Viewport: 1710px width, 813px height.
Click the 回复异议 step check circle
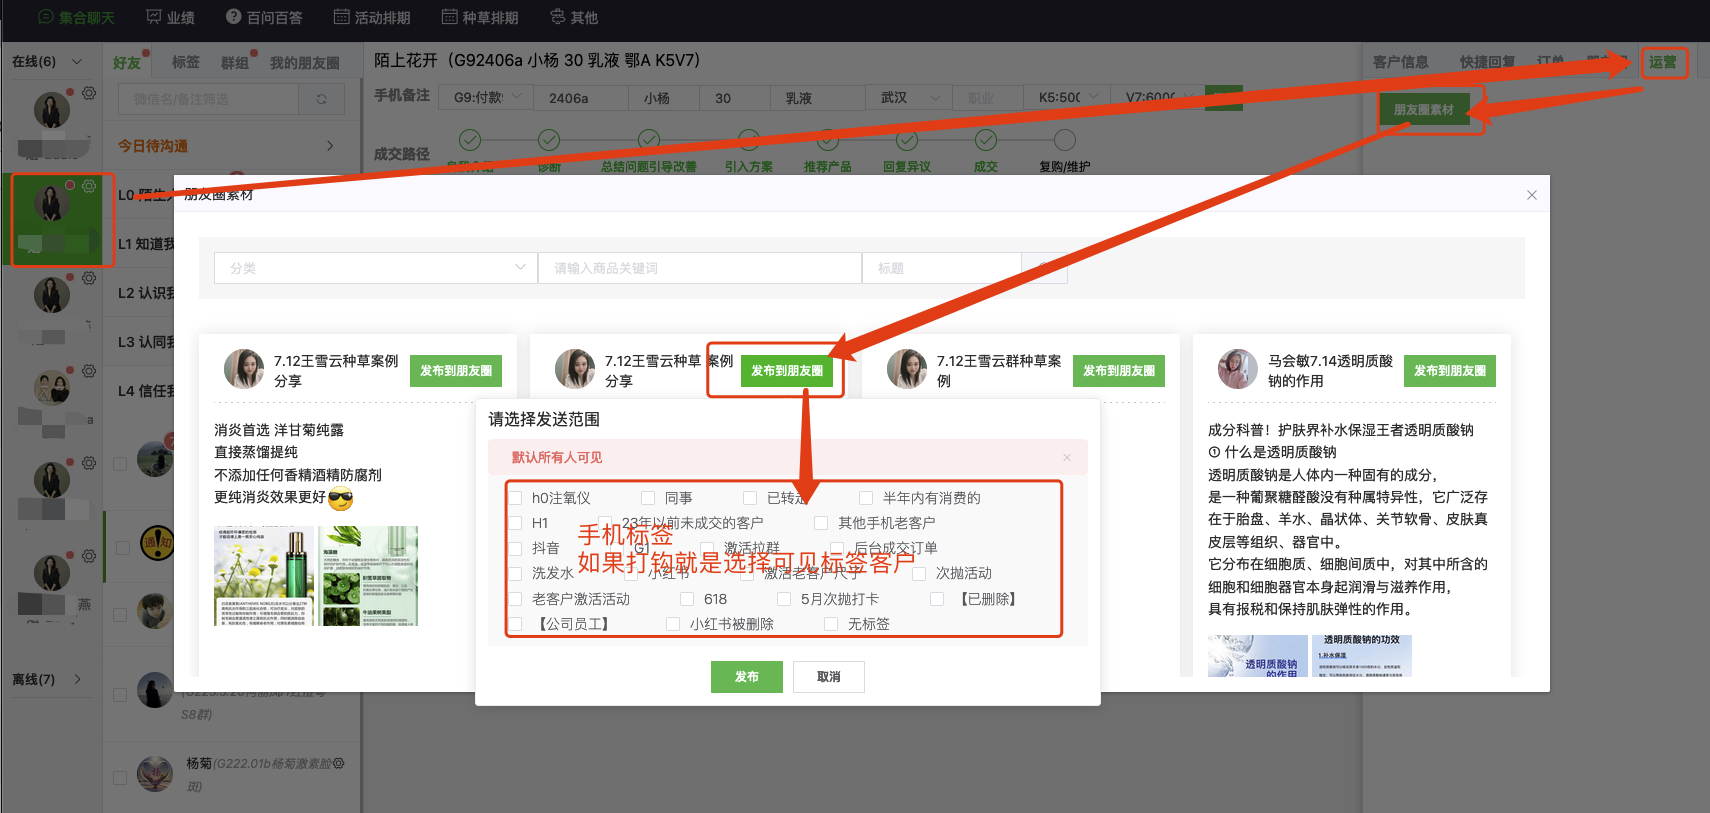click(x=907, y=140)
